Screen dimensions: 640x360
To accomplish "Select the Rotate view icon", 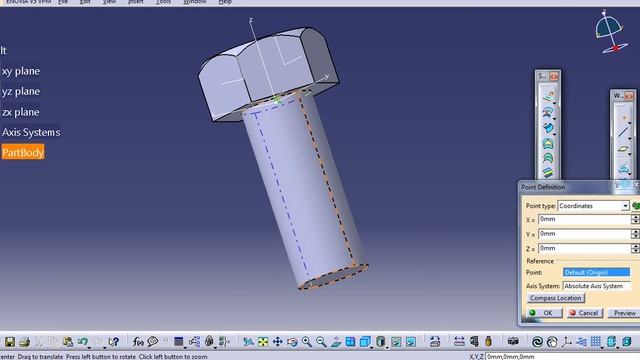I will point(292,342).
